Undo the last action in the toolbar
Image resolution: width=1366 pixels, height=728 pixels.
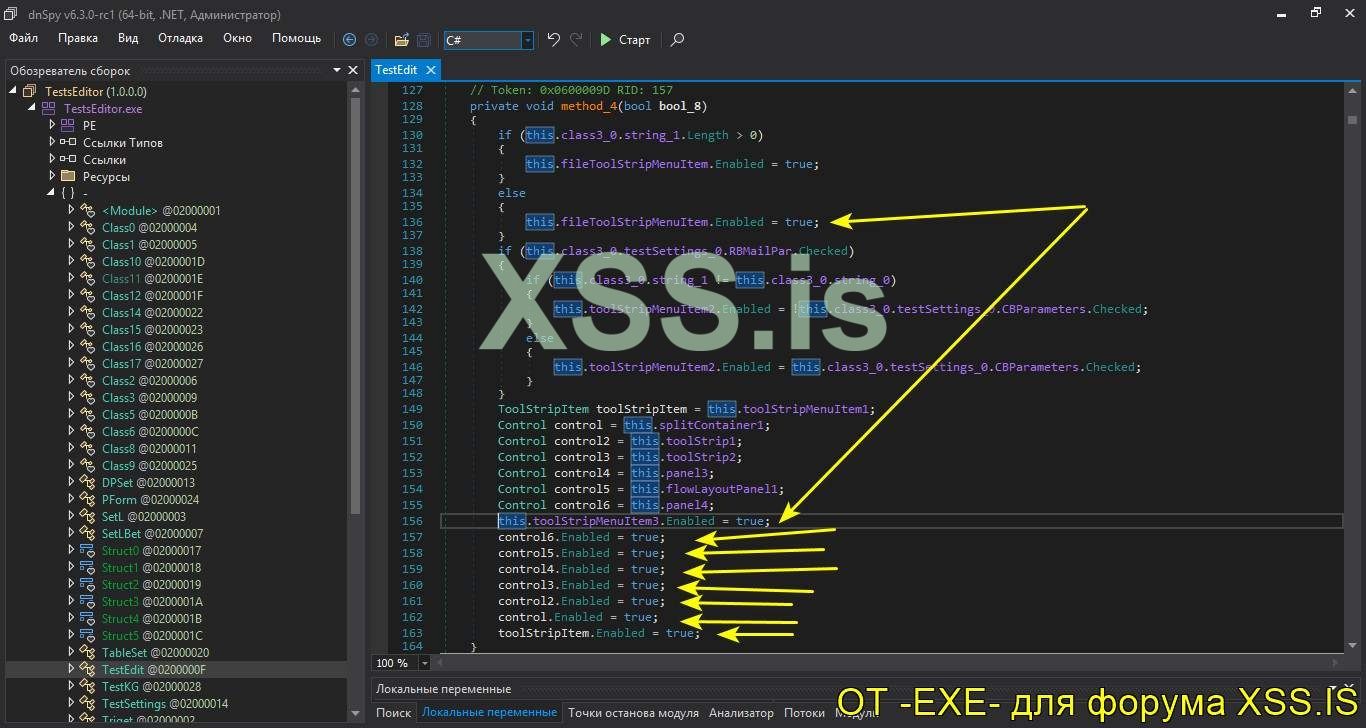[553, 40]
